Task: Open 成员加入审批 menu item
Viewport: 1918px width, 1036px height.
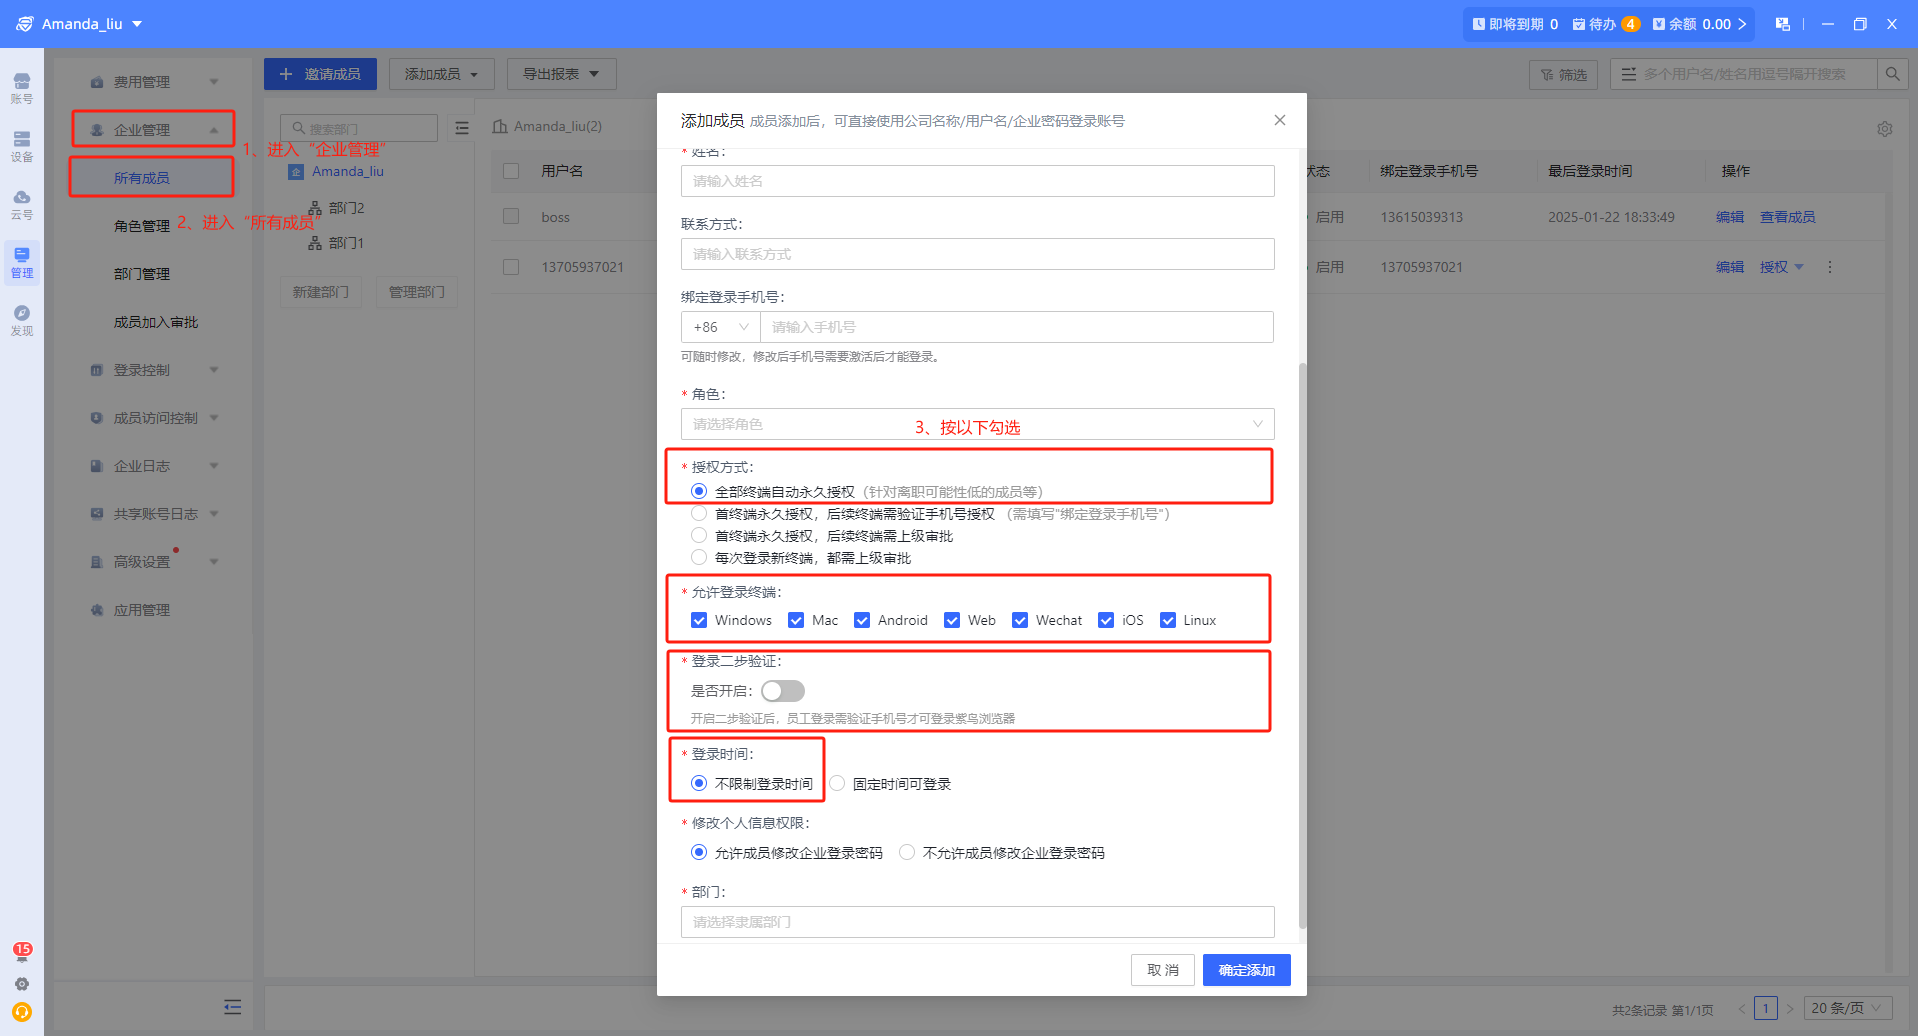Action: point(156,322)
